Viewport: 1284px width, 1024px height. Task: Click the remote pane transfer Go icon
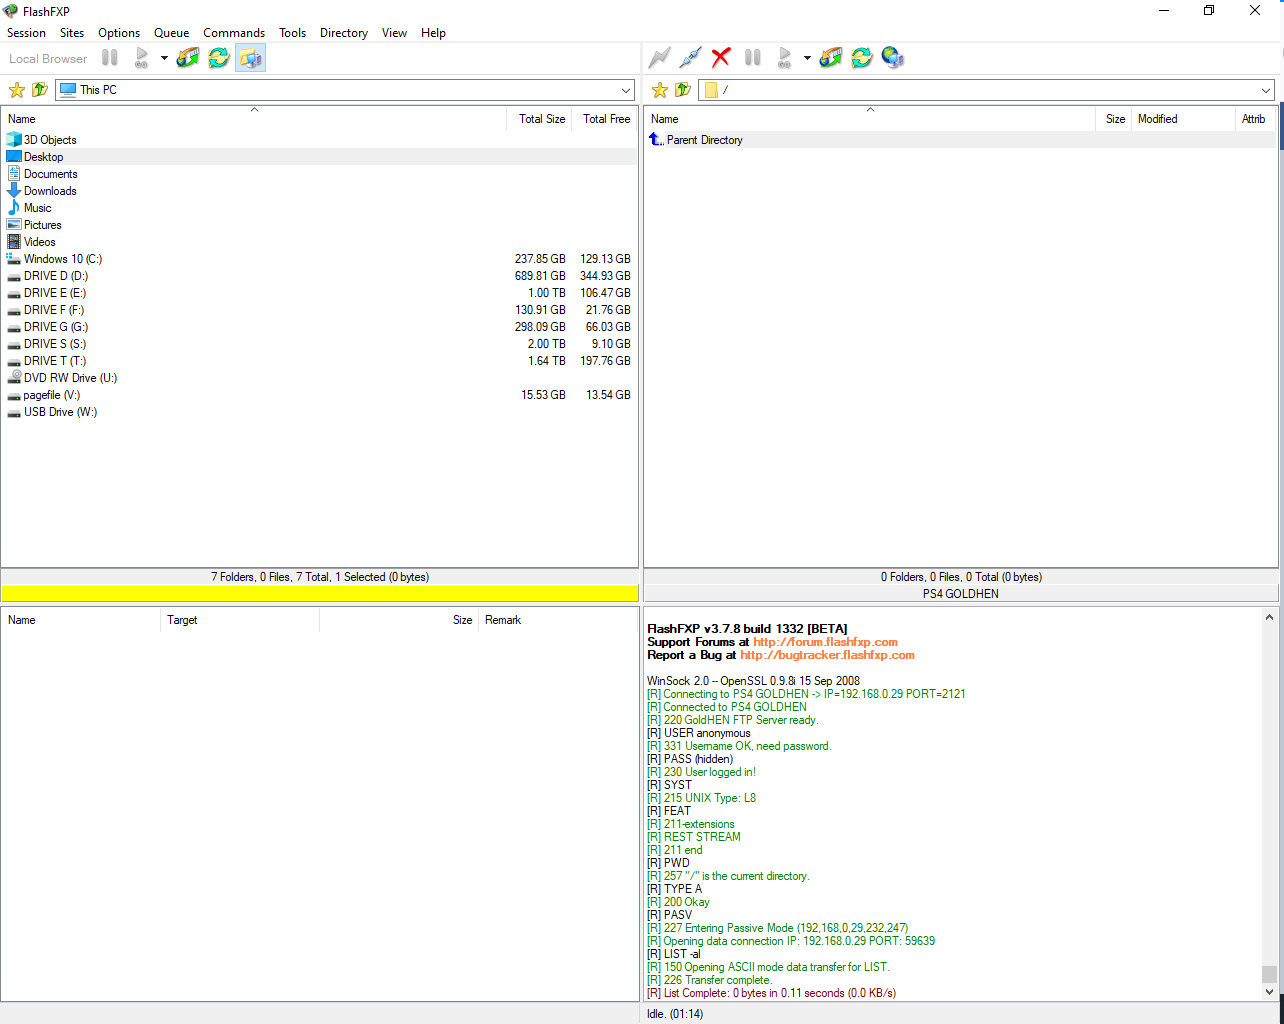[x=785, y=58]
